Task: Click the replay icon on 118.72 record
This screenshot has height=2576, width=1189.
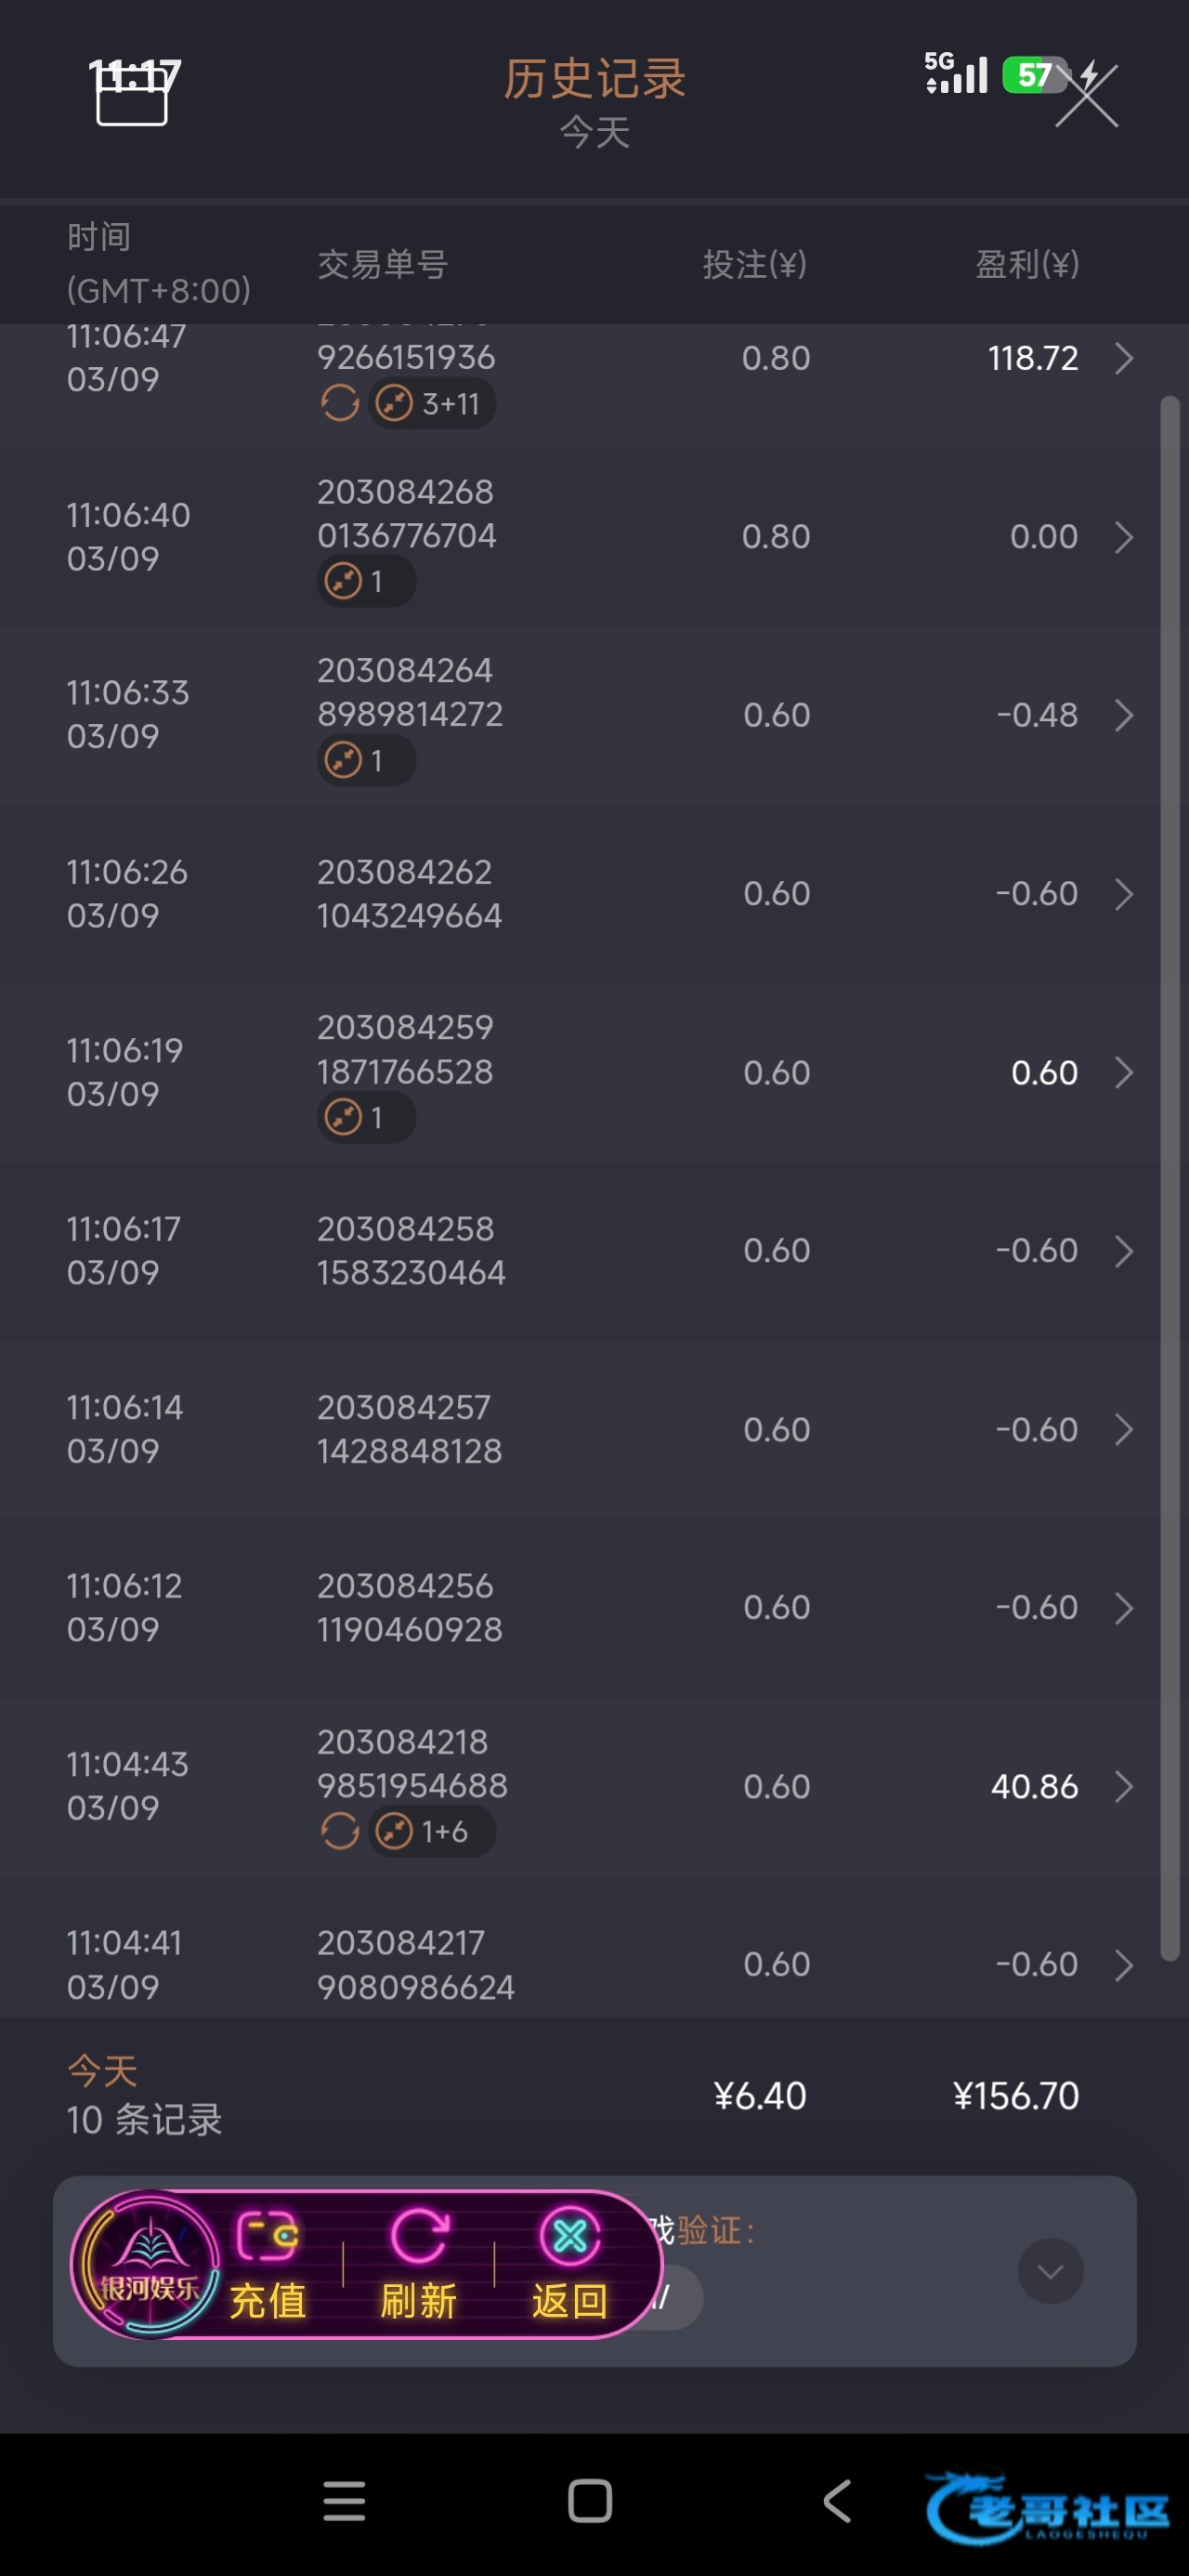Action: coord(340,404)
